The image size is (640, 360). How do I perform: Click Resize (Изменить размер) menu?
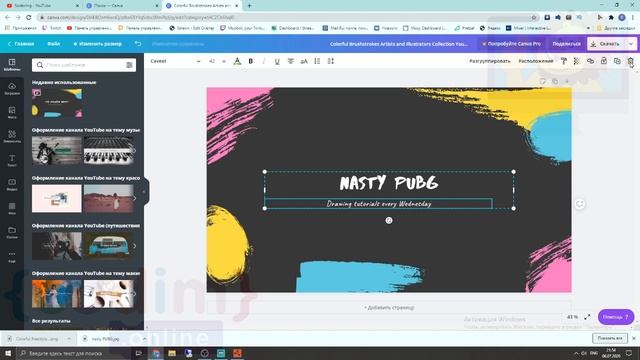tap(98, 44)
